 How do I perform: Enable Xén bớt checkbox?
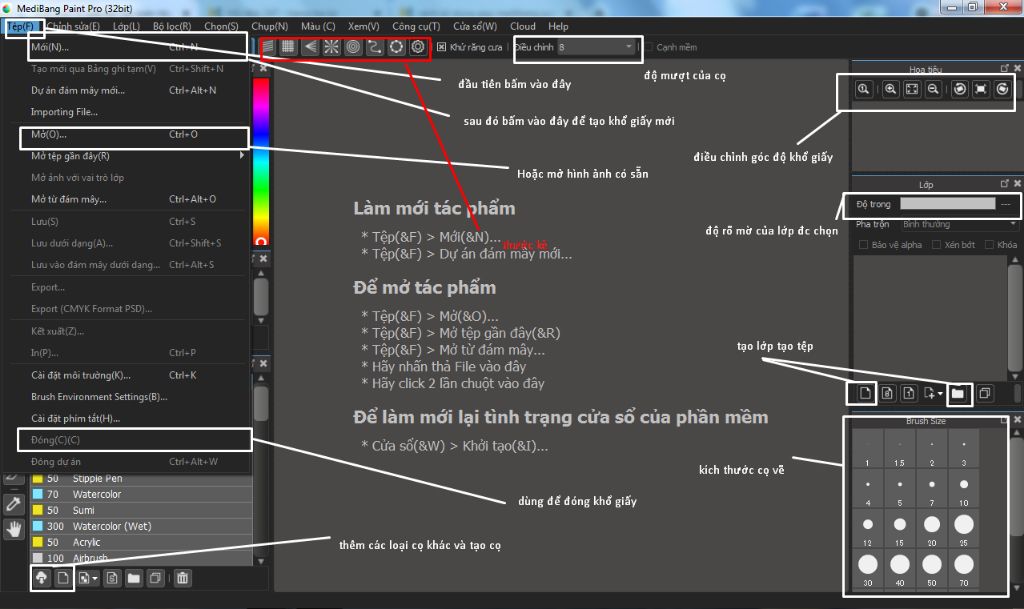[x=936, y=245]
